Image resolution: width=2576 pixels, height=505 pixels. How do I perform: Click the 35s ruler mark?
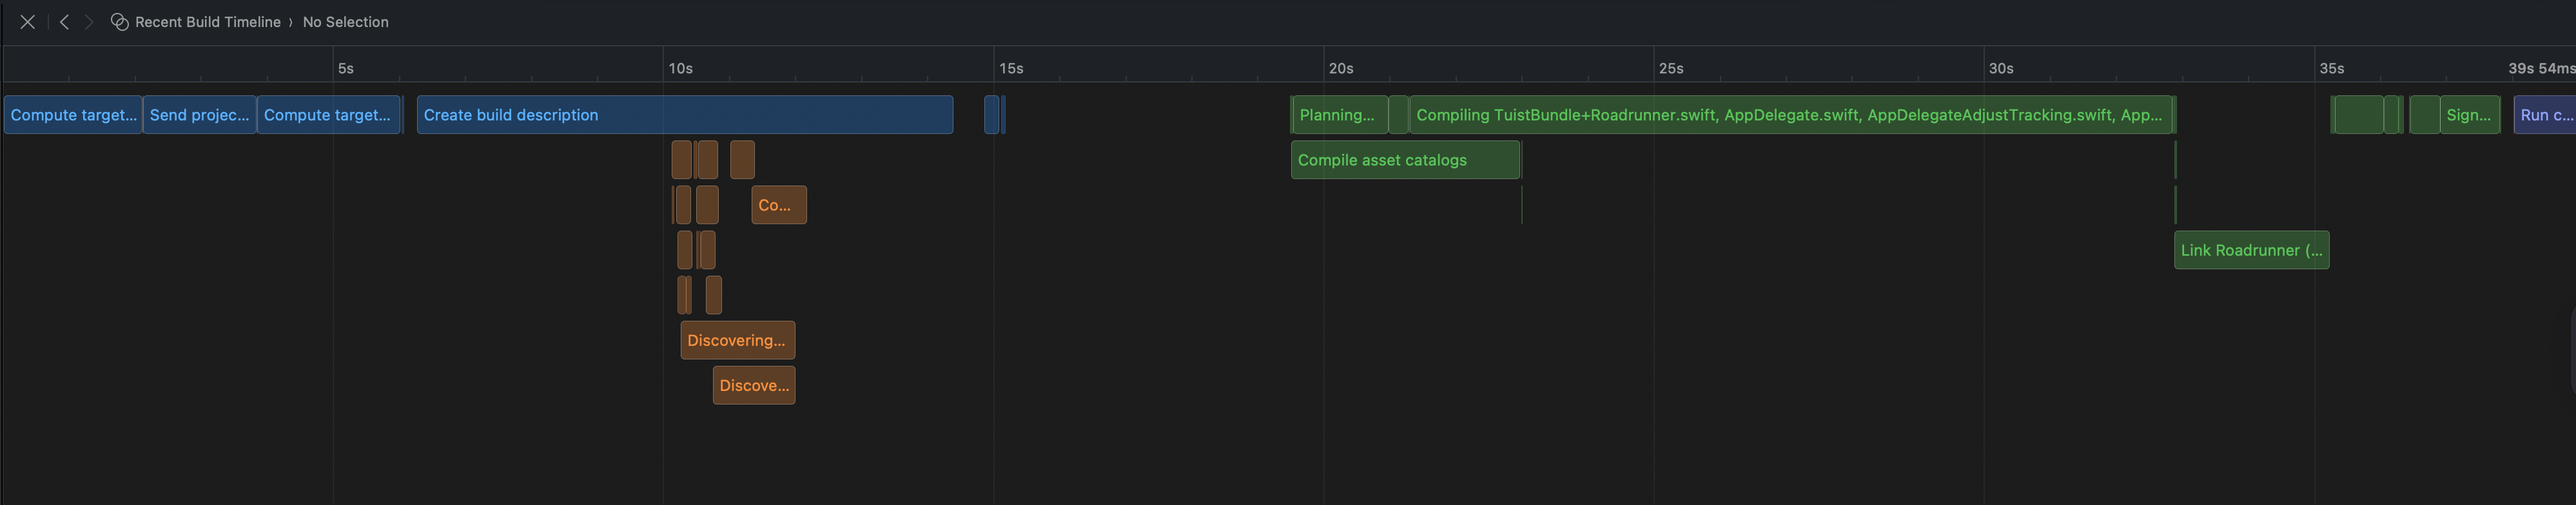2332,68
